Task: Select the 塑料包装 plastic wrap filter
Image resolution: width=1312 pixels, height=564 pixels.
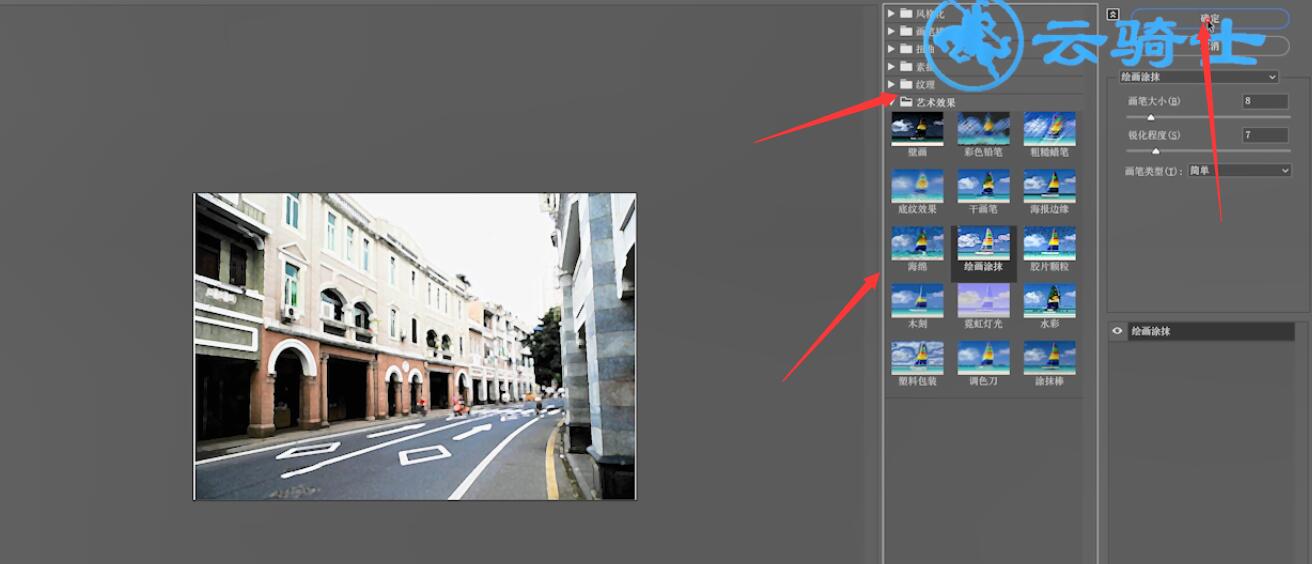Action: [x=917, y=357]
